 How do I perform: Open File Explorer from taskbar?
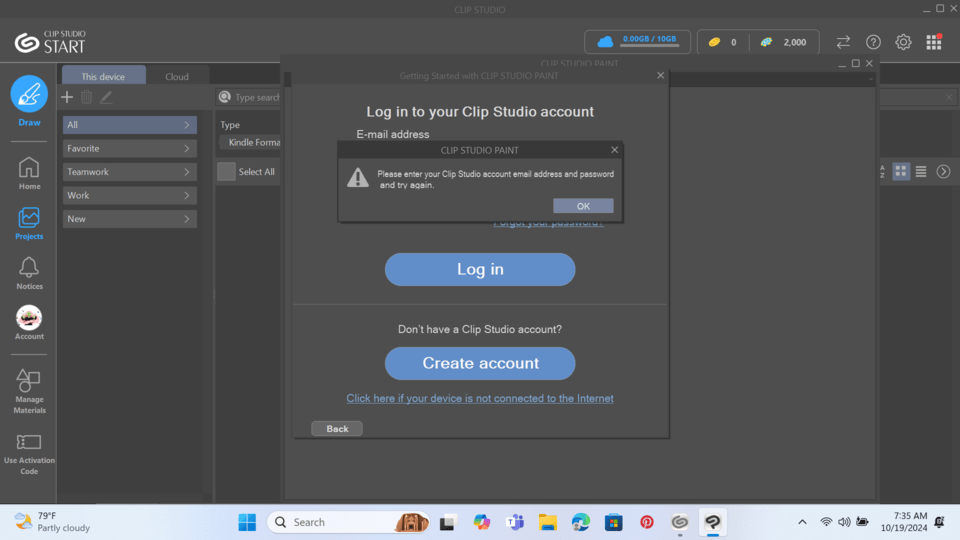click(x=547, y=522)
